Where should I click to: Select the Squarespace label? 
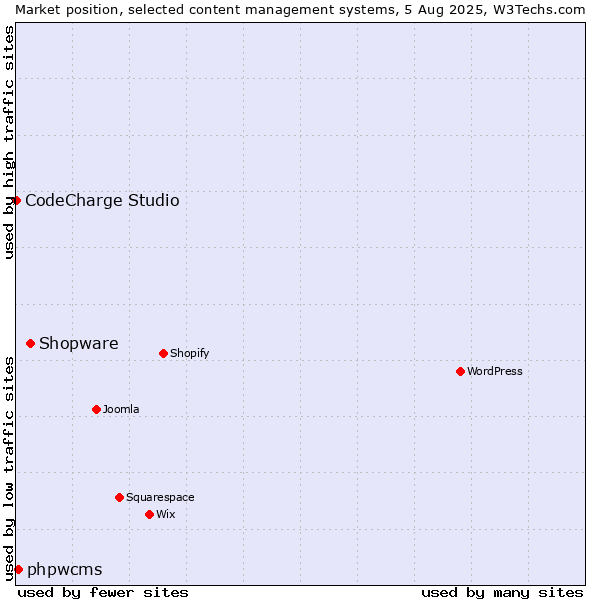(160, 497)
